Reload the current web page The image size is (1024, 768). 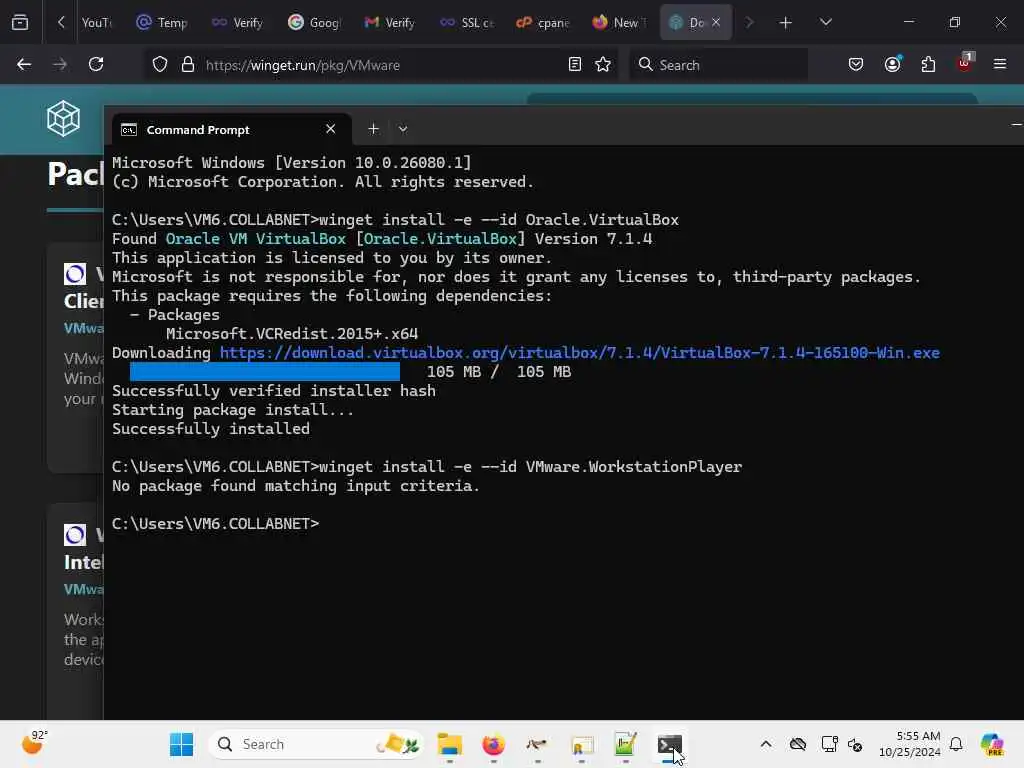pyautogui.click(x=96, y=64)
